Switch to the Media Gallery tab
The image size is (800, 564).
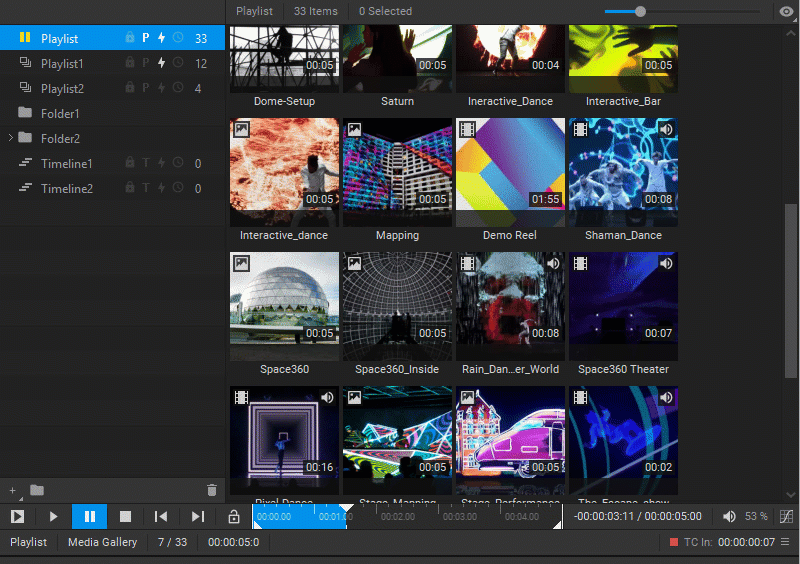(103, 542)
